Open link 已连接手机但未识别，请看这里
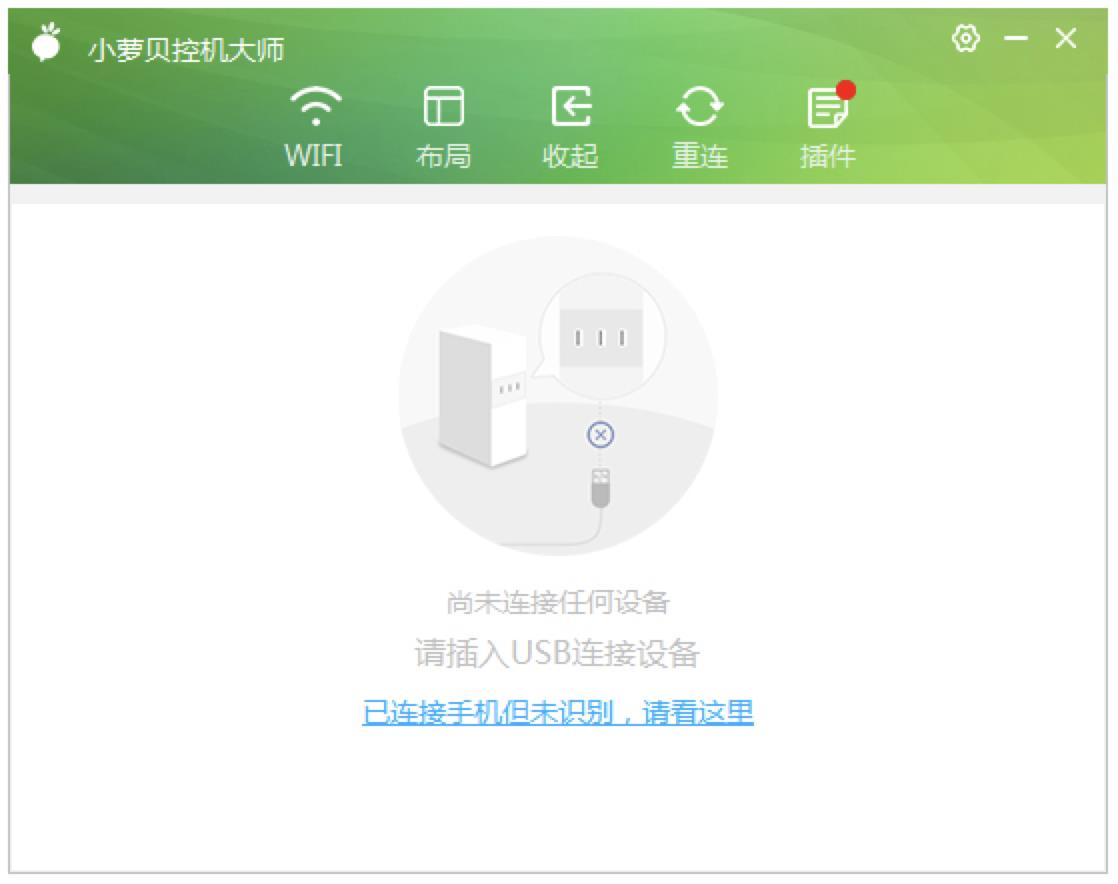 tap(558, 712)
